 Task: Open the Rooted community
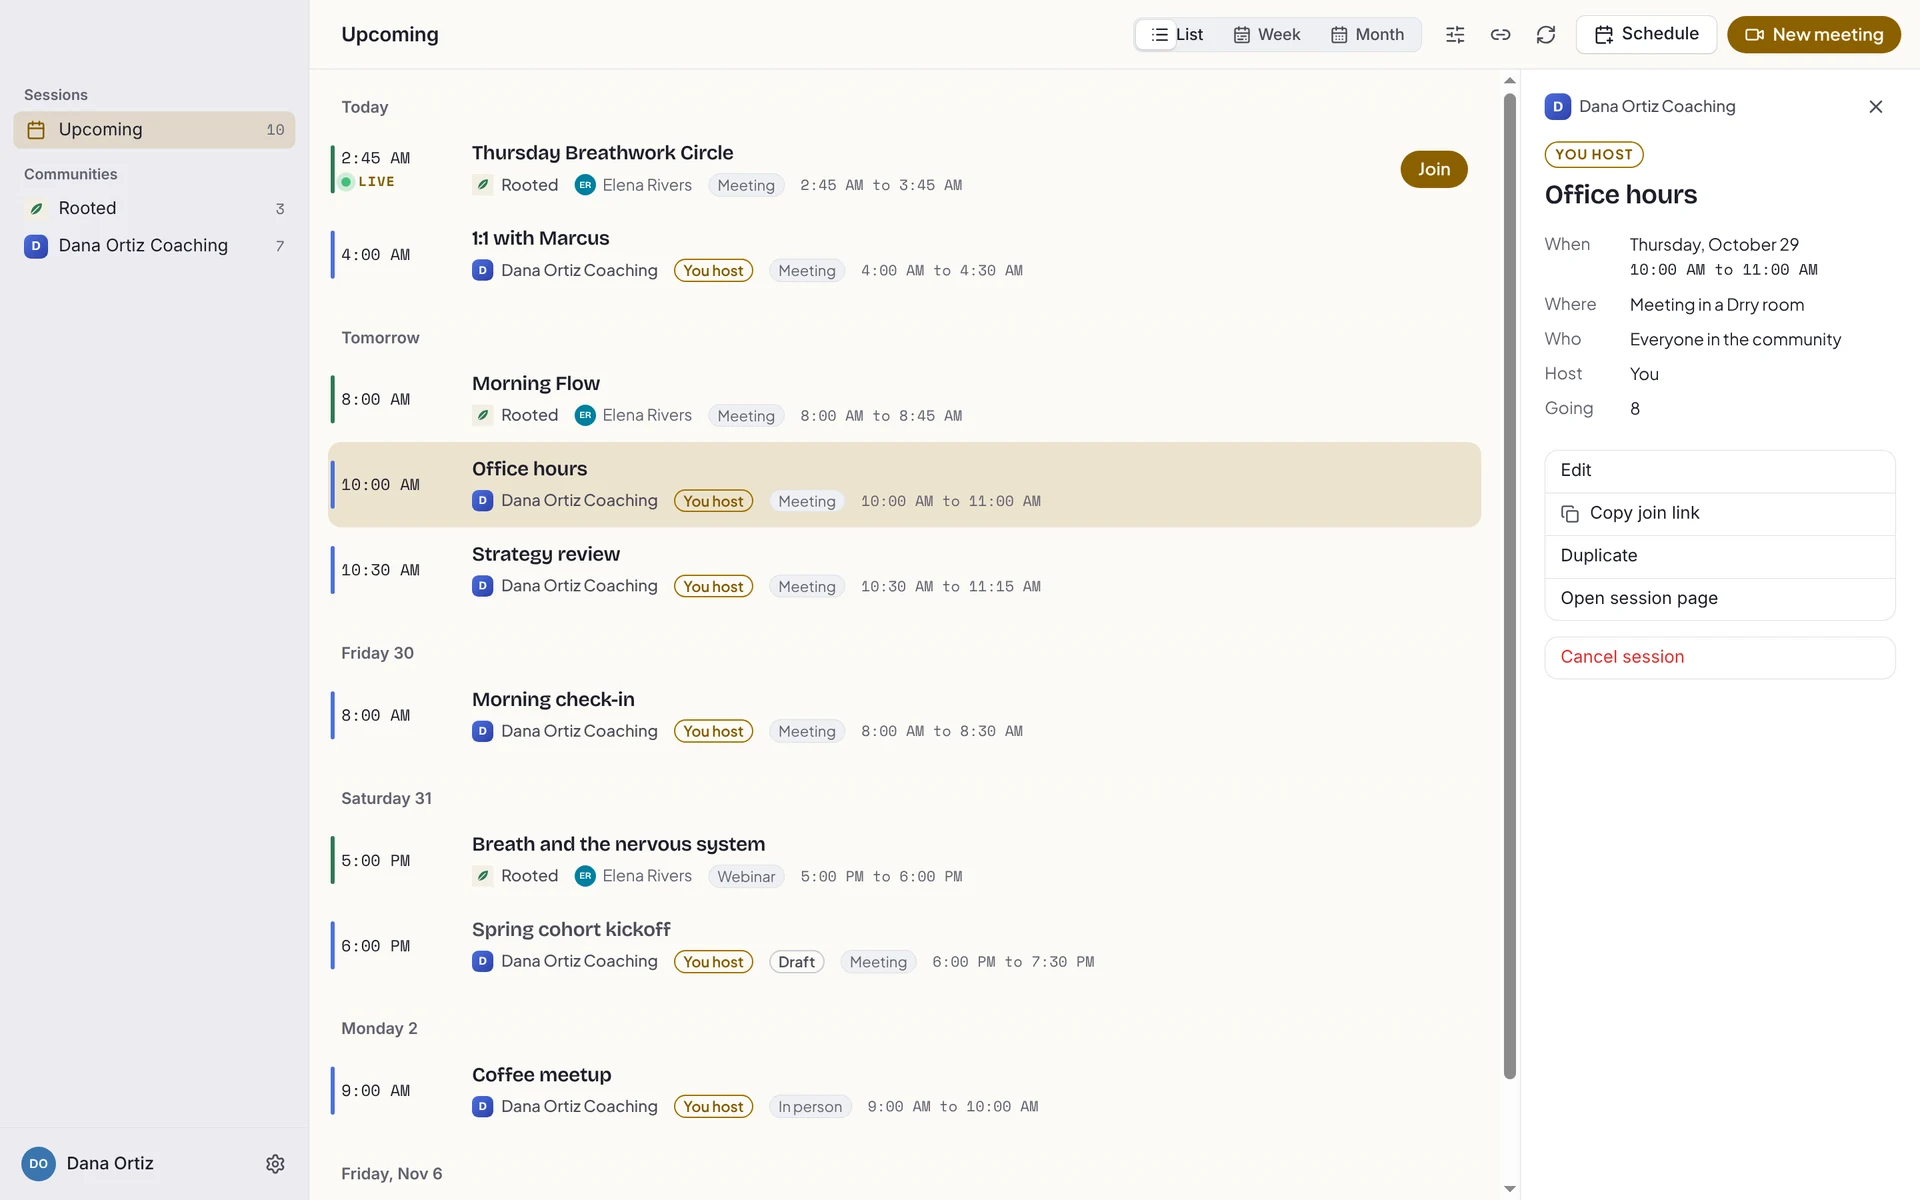pyautogui.click(x=154, y=209)
